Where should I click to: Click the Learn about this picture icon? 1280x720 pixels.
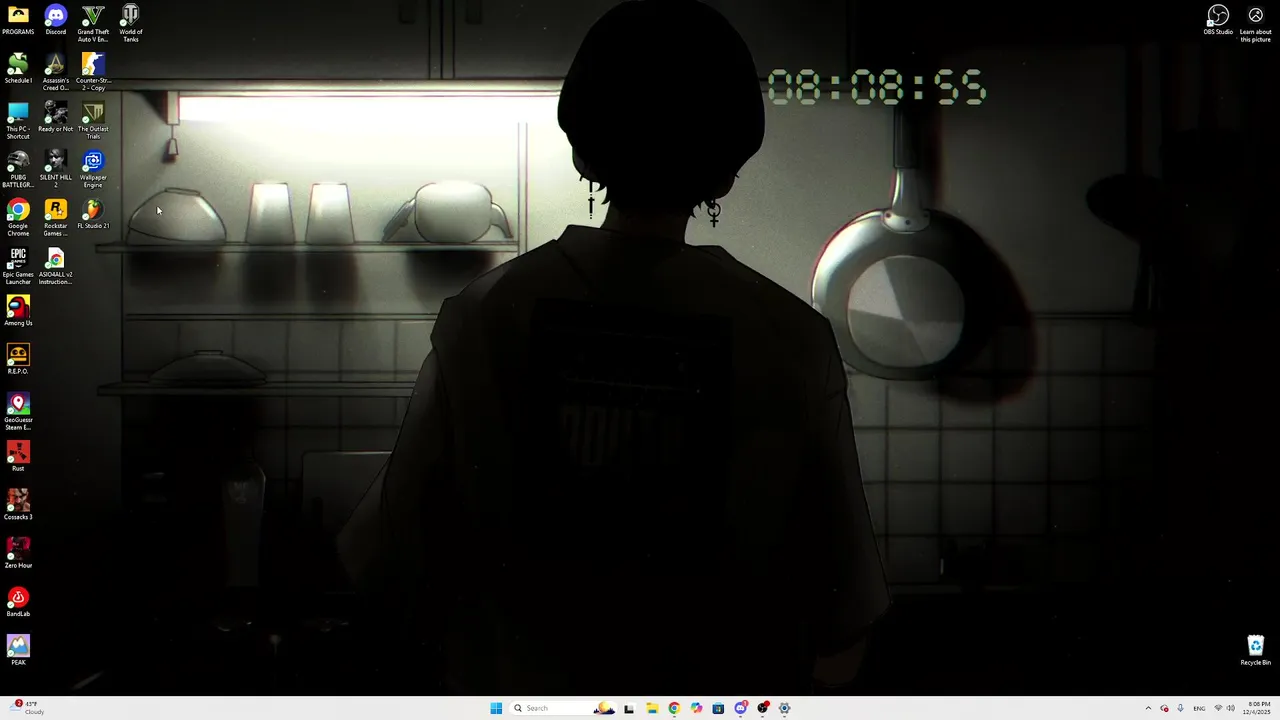(1256, 23)
